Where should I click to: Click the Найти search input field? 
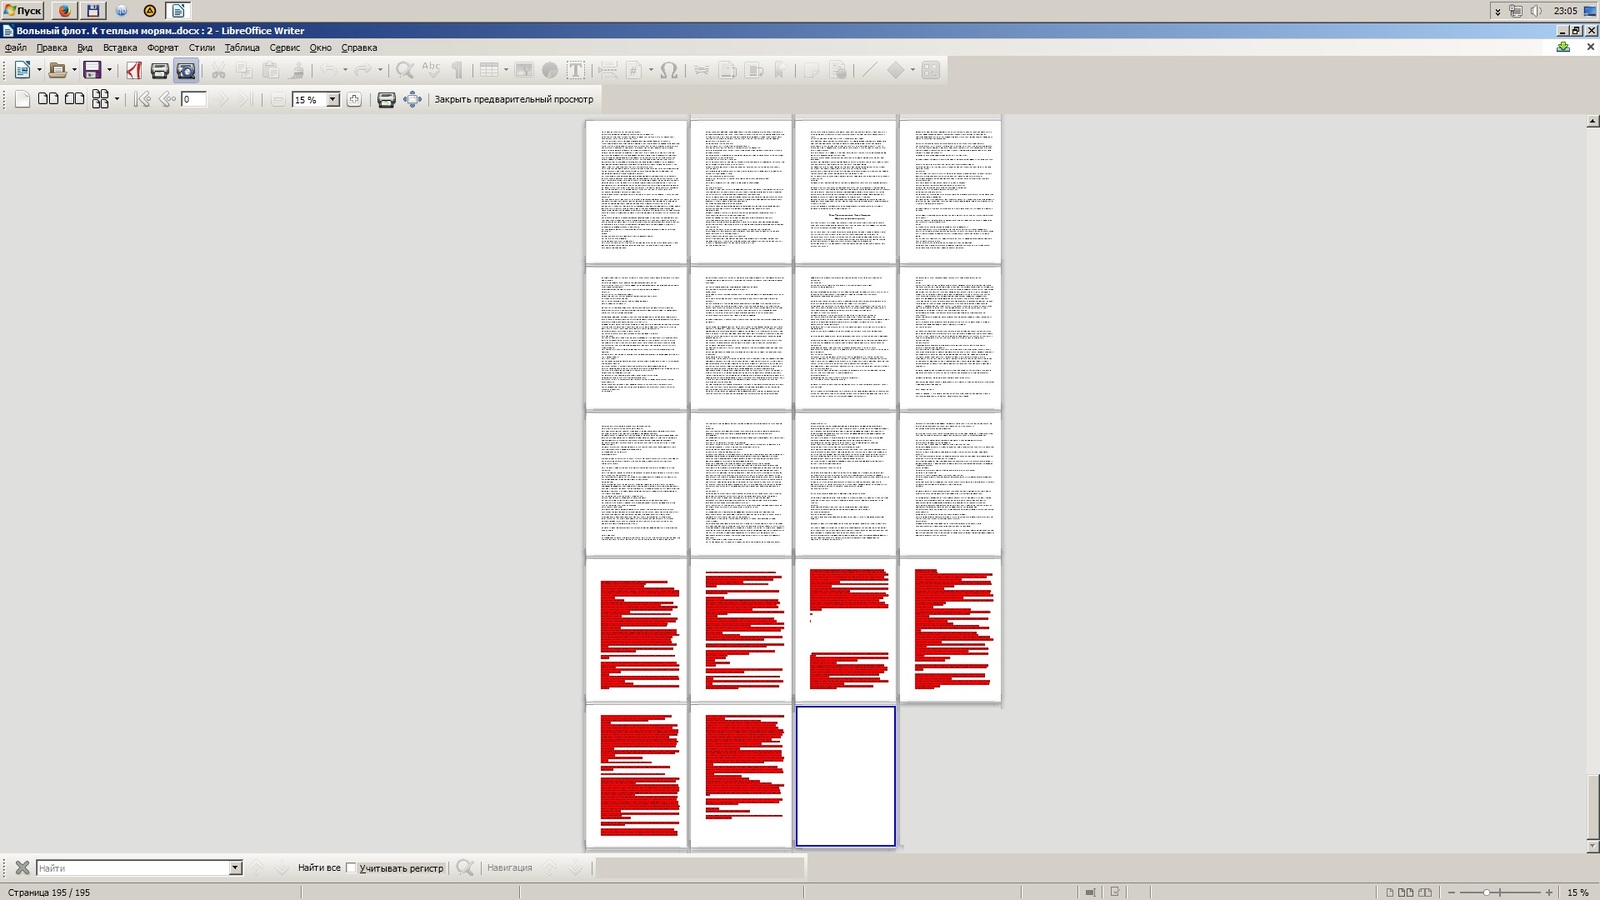click(x=133, y=867)
